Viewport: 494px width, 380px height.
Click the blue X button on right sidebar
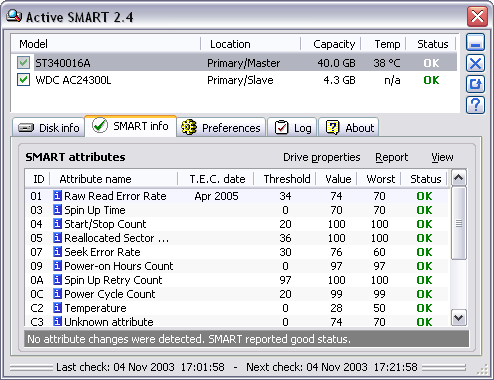(475, 63)
